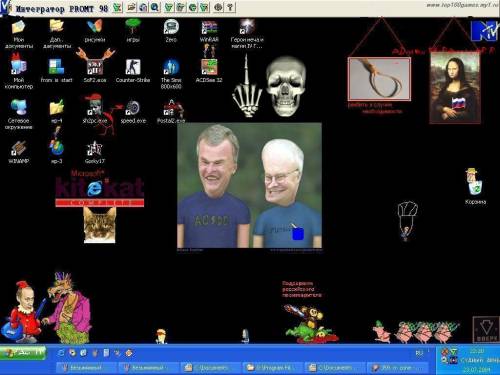This screenshot has height=375, width=500.
Task: Launch the Postal2.exe shortcut
Action: coord(171,111)
